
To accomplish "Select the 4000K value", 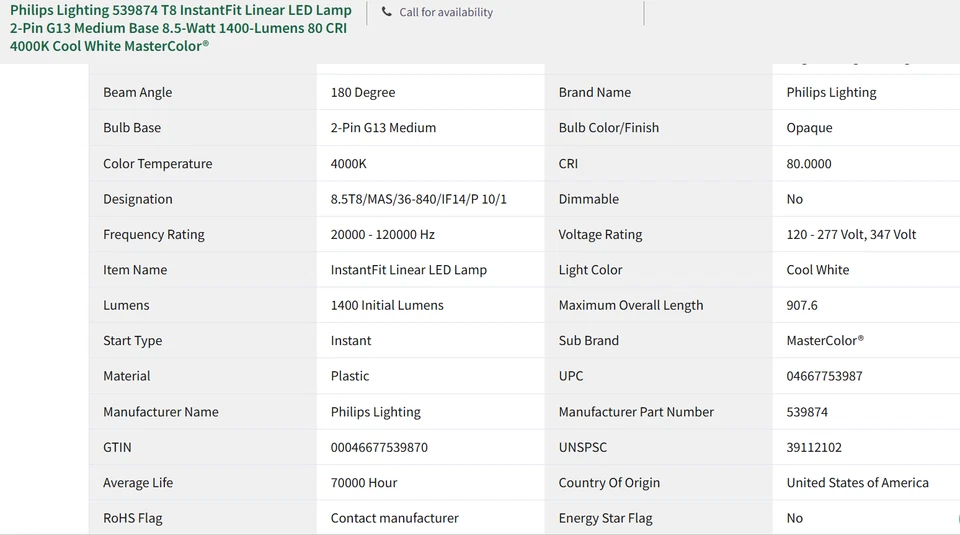I will tap(348, 163).
